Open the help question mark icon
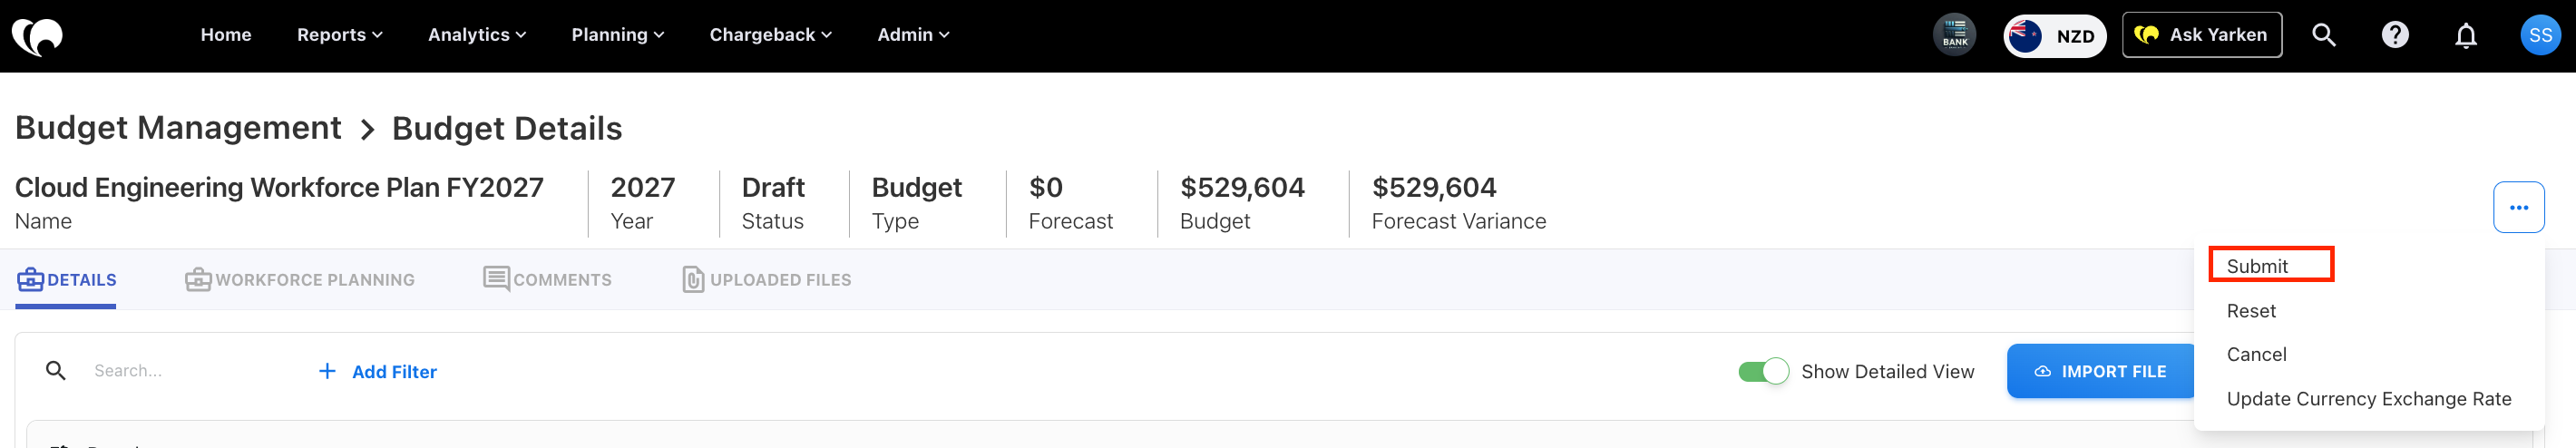 pos(2395,35)
